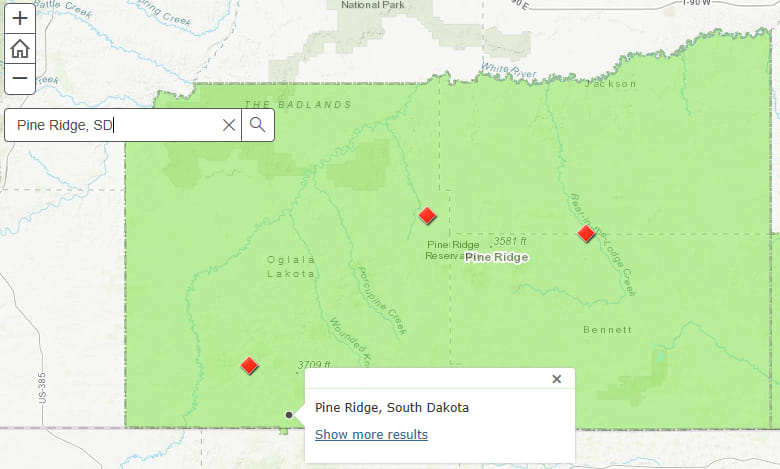Click the magnifying glass search button
Screen dimensions: 780x469
click(258, 125)
